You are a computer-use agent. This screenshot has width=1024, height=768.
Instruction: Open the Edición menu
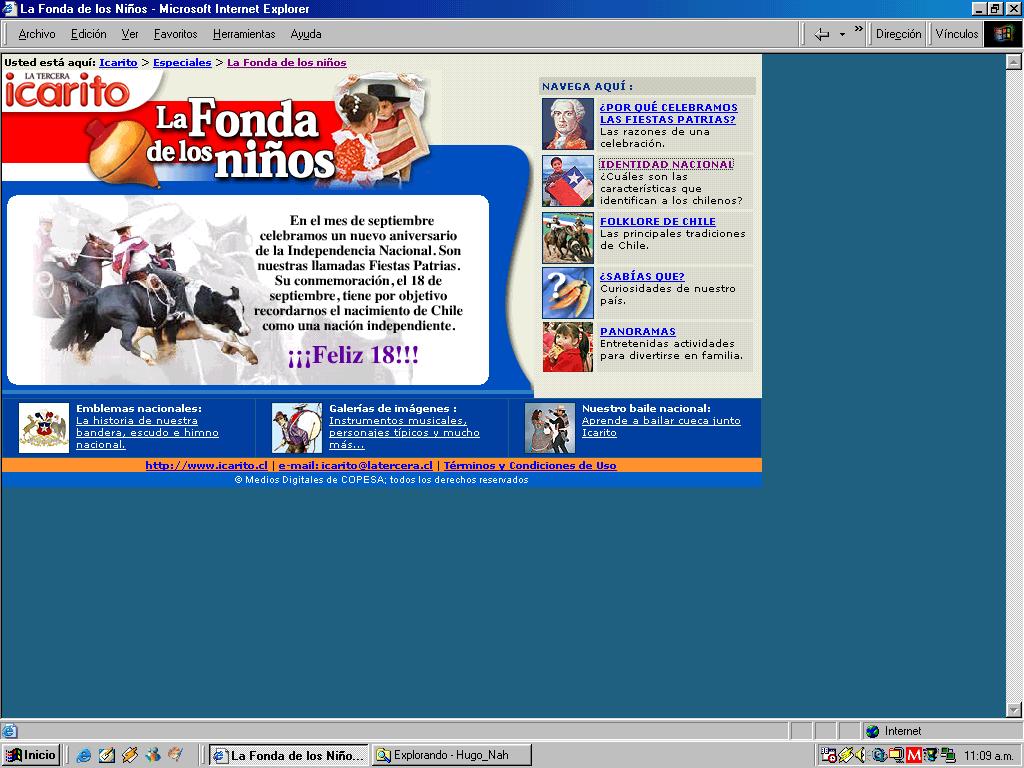pos(88,34)
